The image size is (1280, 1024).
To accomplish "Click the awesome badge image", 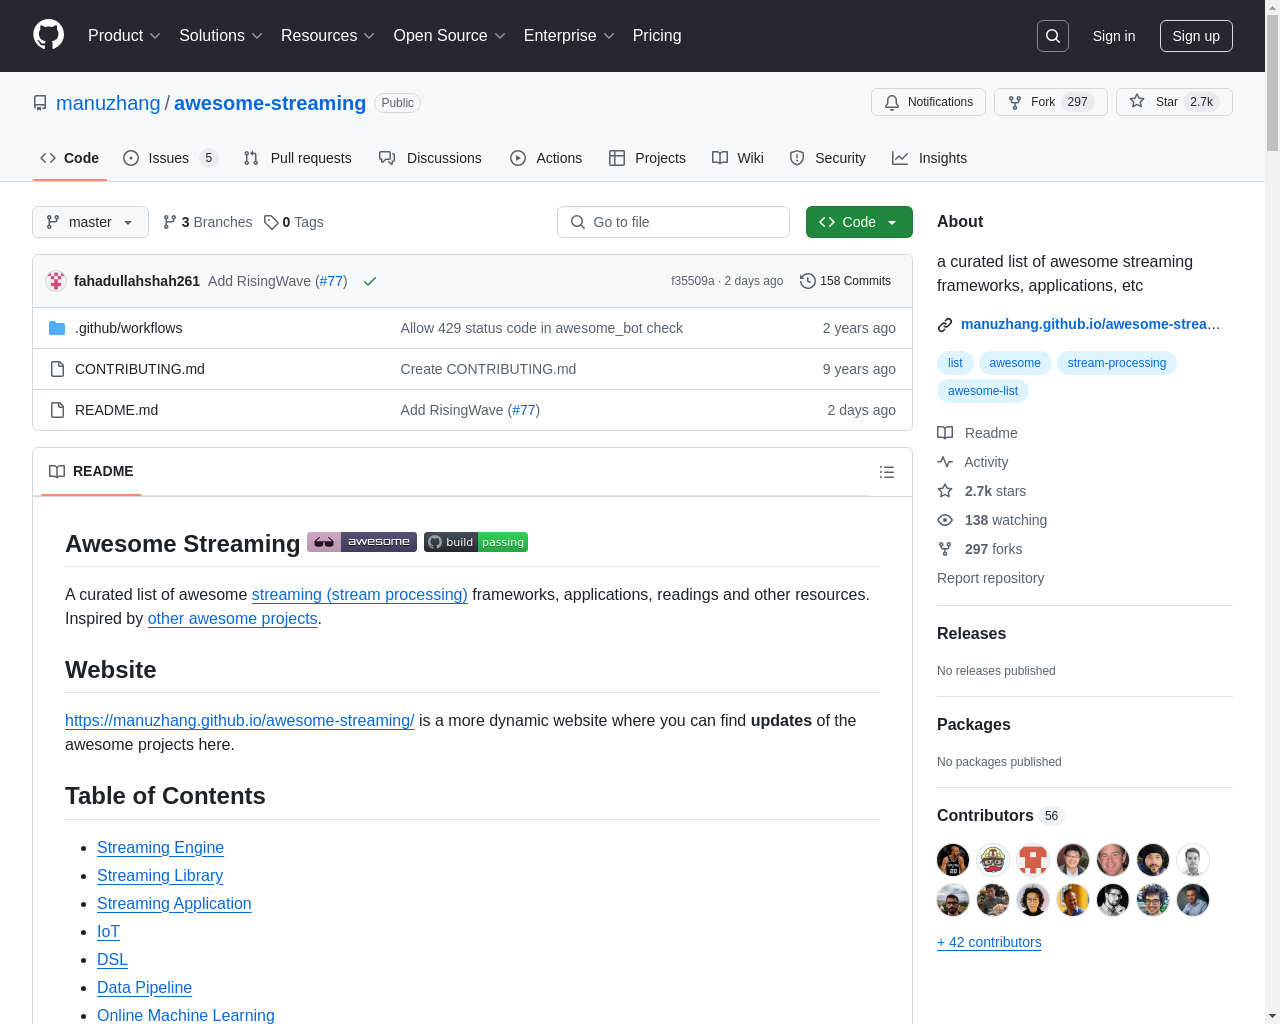I will [x=362, y=542].
